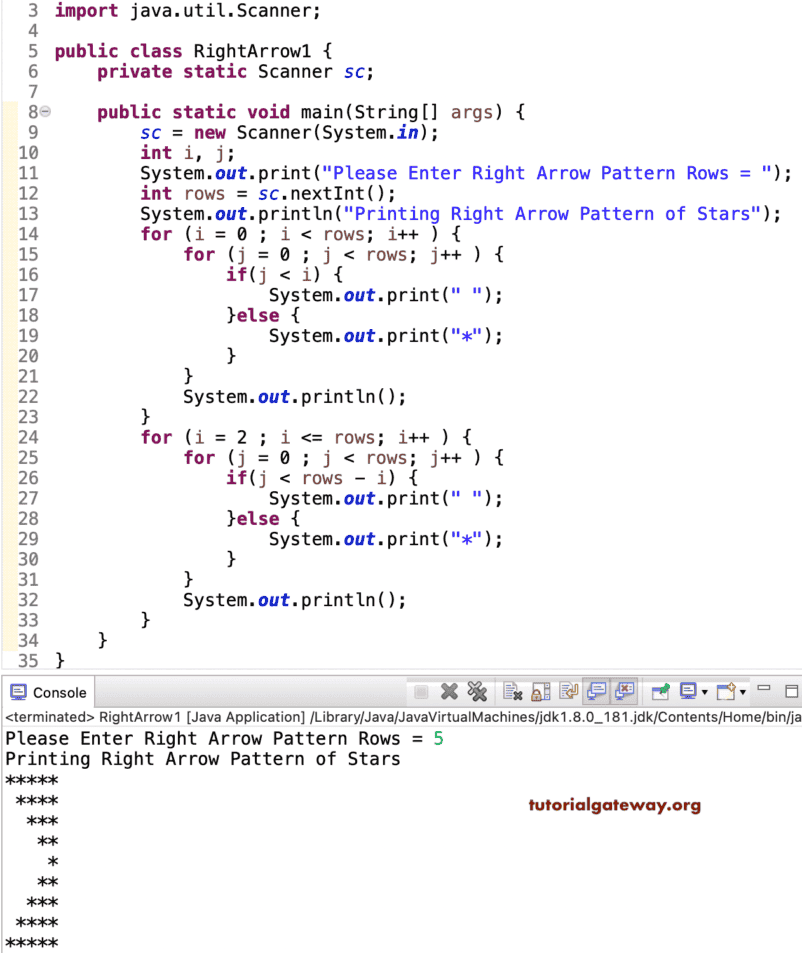Click the Terminate button in Console toolbar
This screenshot has height=953, width=802.
pyautogui.click(x=420, y=691)
